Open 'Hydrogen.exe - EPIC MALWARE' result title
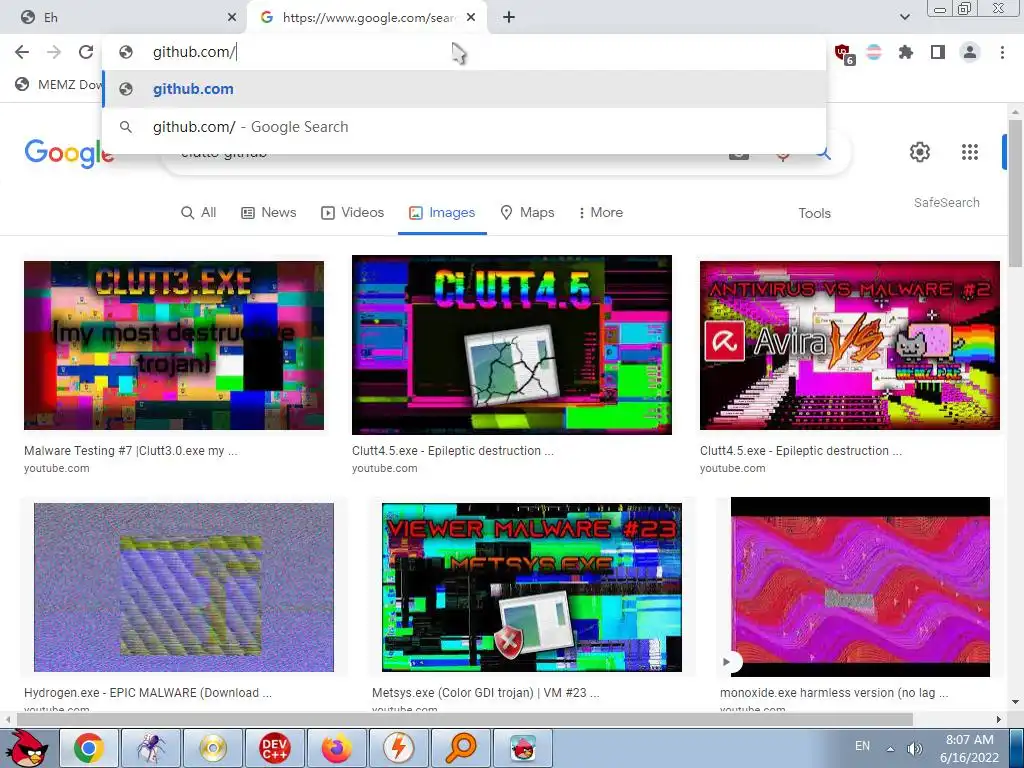Image resolution: width=1024 pixels, height=768 pixels. tap(148, 693)
